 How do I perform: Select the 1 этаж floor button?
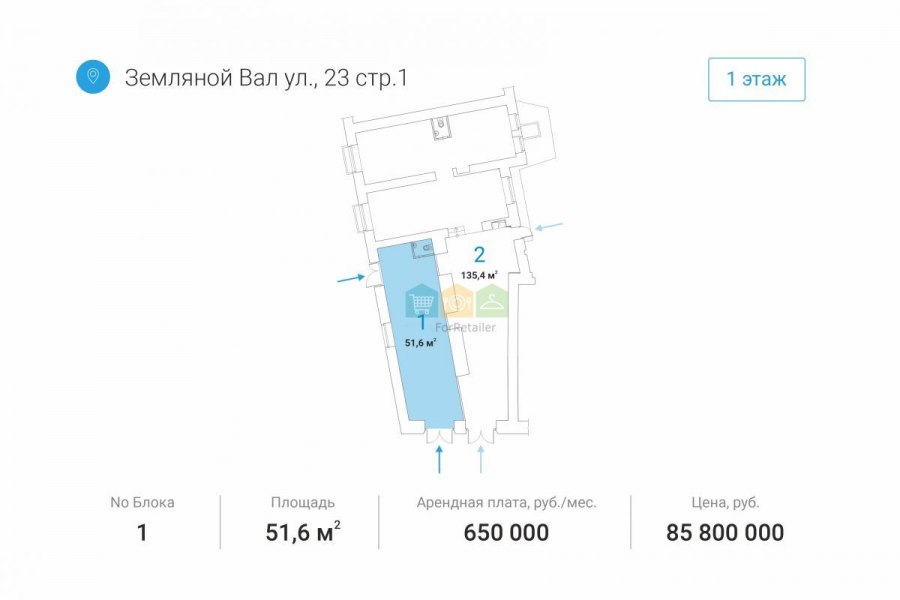tap(756, 79)
